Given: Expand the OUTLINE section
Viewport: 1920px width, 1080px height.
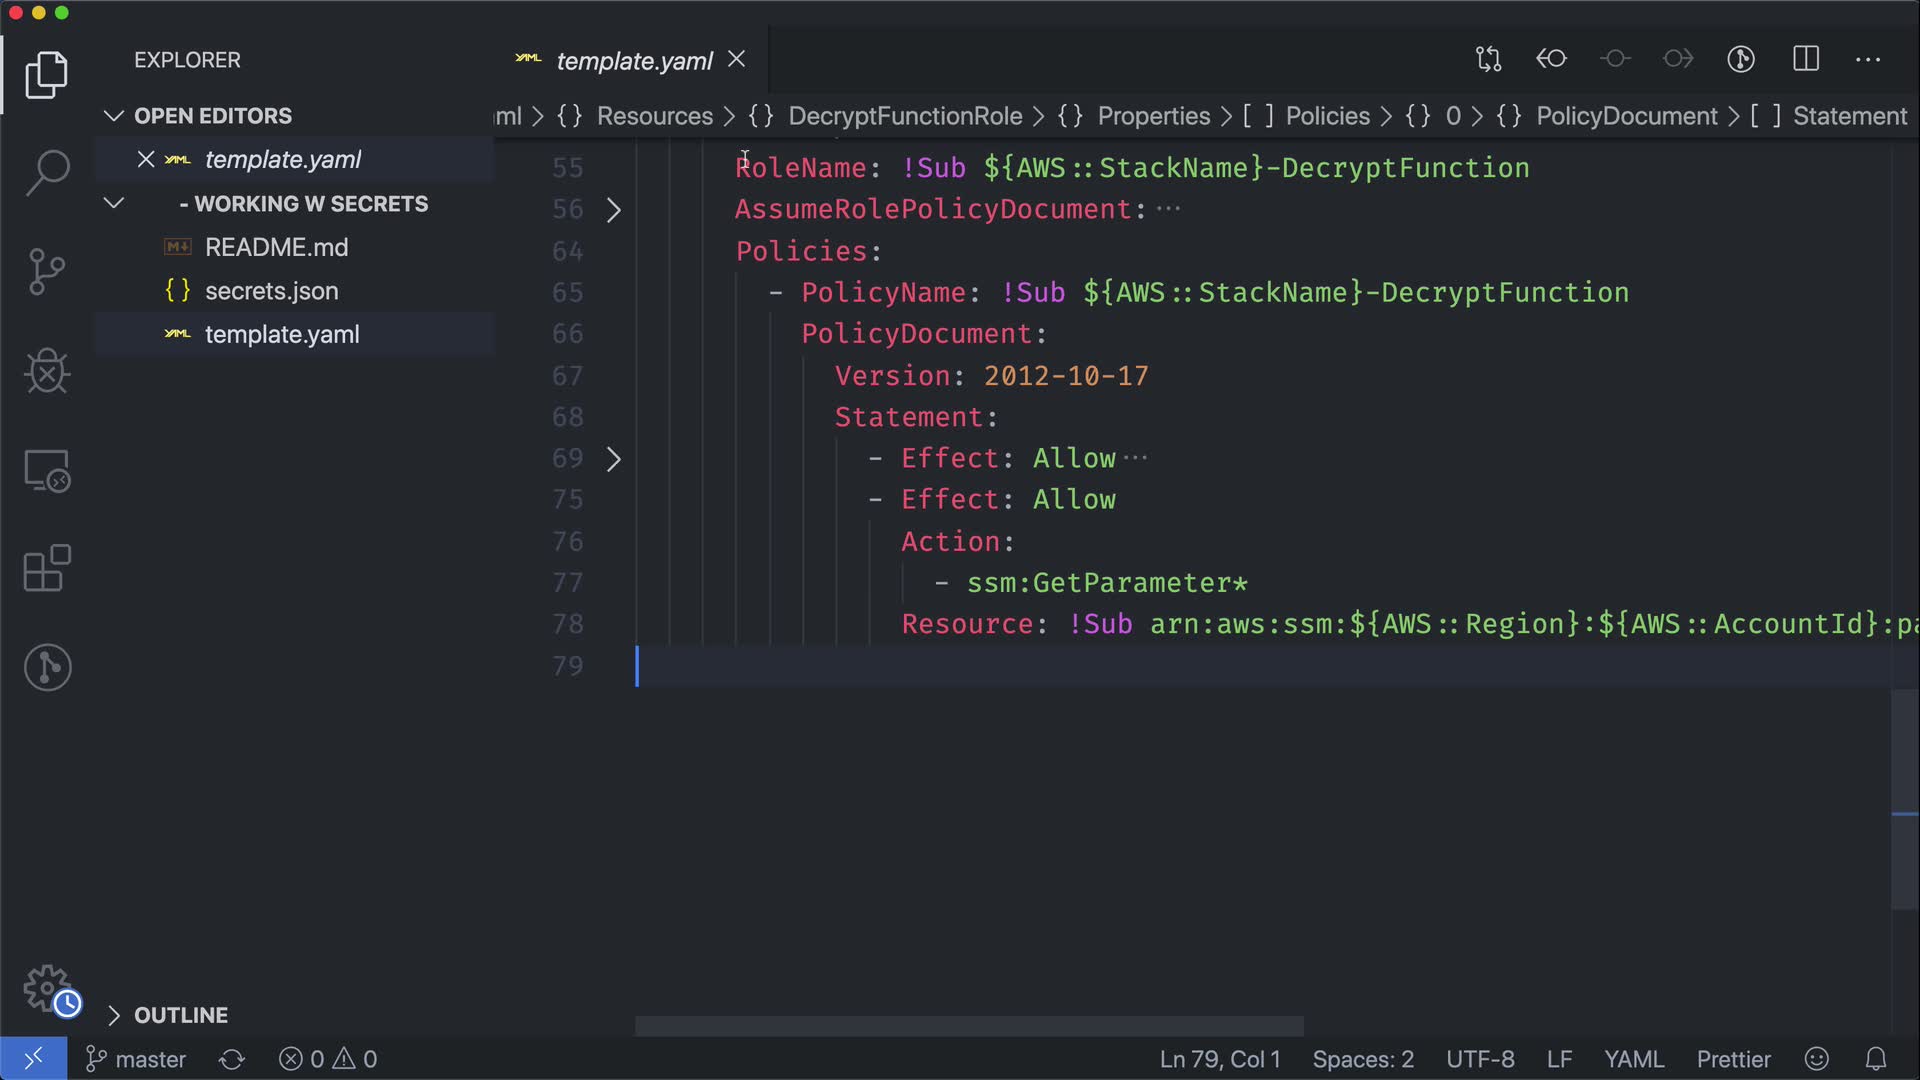Looking at the screenshot, I should tap(180, 1015).
